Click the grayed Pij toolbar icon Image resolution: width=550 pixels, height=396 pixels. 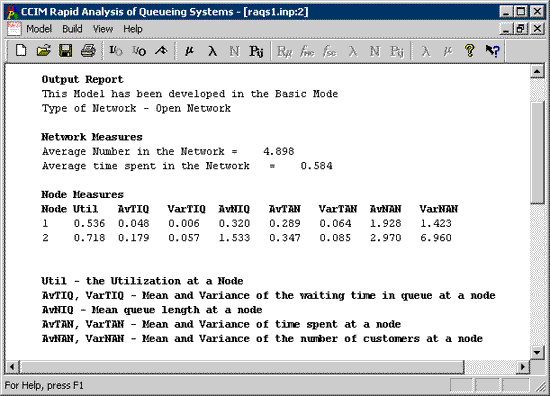[397, 52]
